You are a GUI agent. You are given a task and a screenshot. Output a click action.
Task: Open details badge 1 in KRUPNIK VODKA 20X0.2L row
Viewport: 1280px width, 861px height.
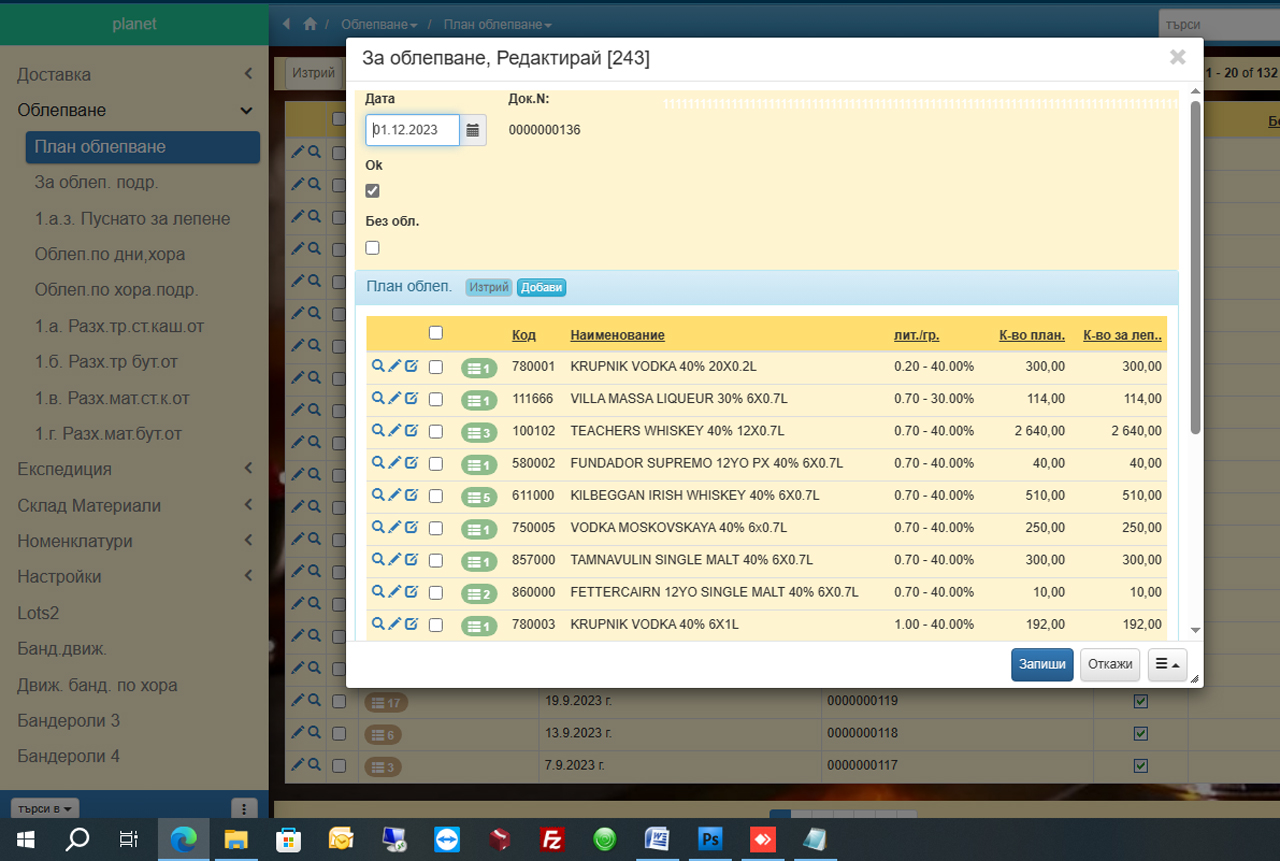point(479,368)
